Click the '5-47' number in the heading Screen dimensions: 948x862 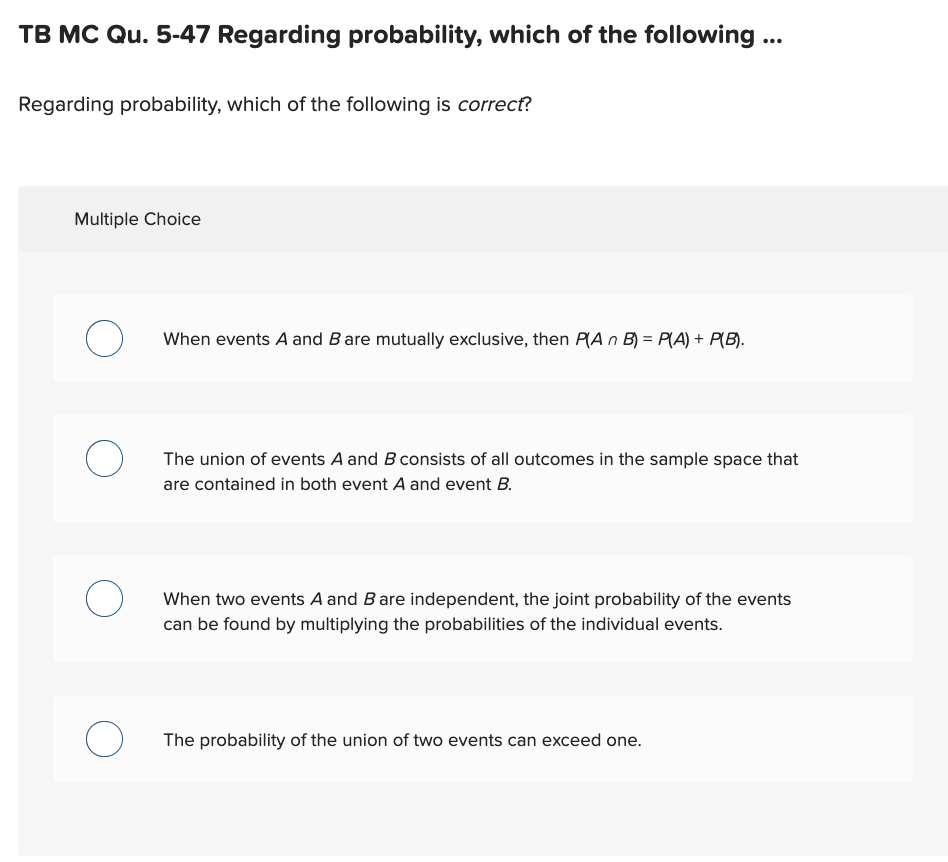pyautogui.click(x=183, y=34)
